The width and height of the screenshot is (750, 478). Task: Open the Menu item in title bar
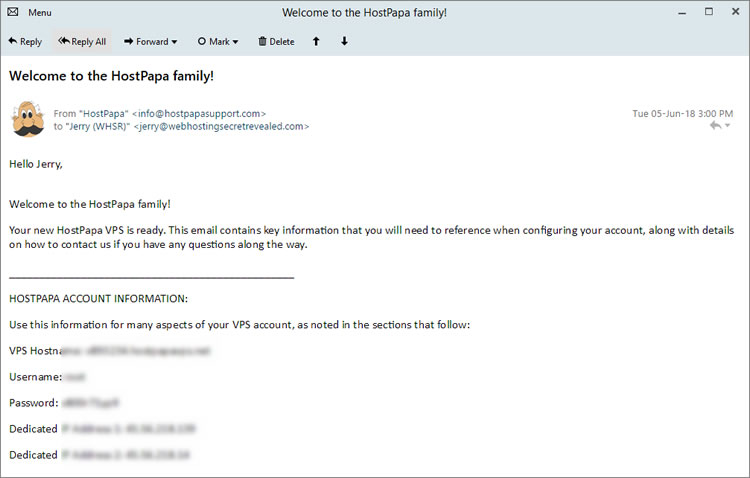tap(40, 13)
